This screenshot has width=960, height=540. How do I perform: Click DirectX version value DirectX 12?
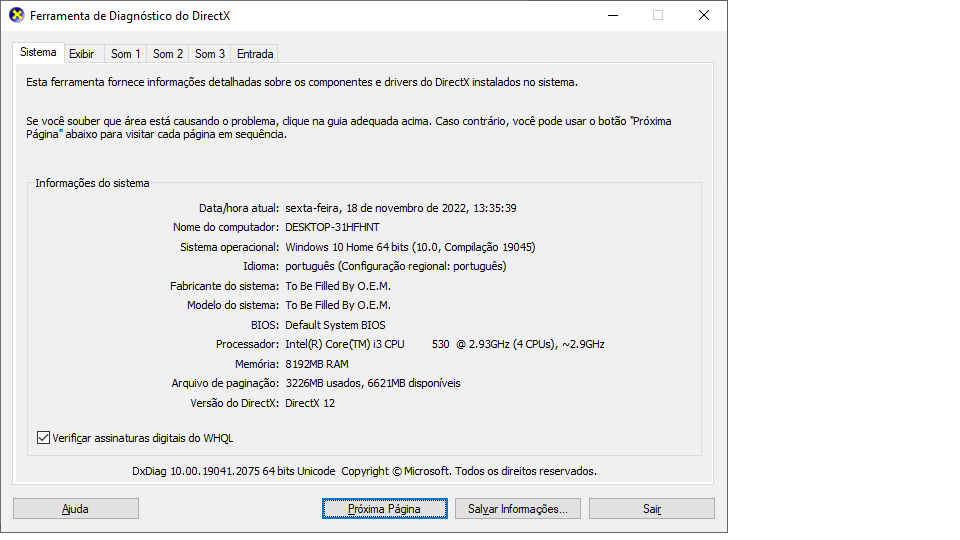[x=310, y=403]
